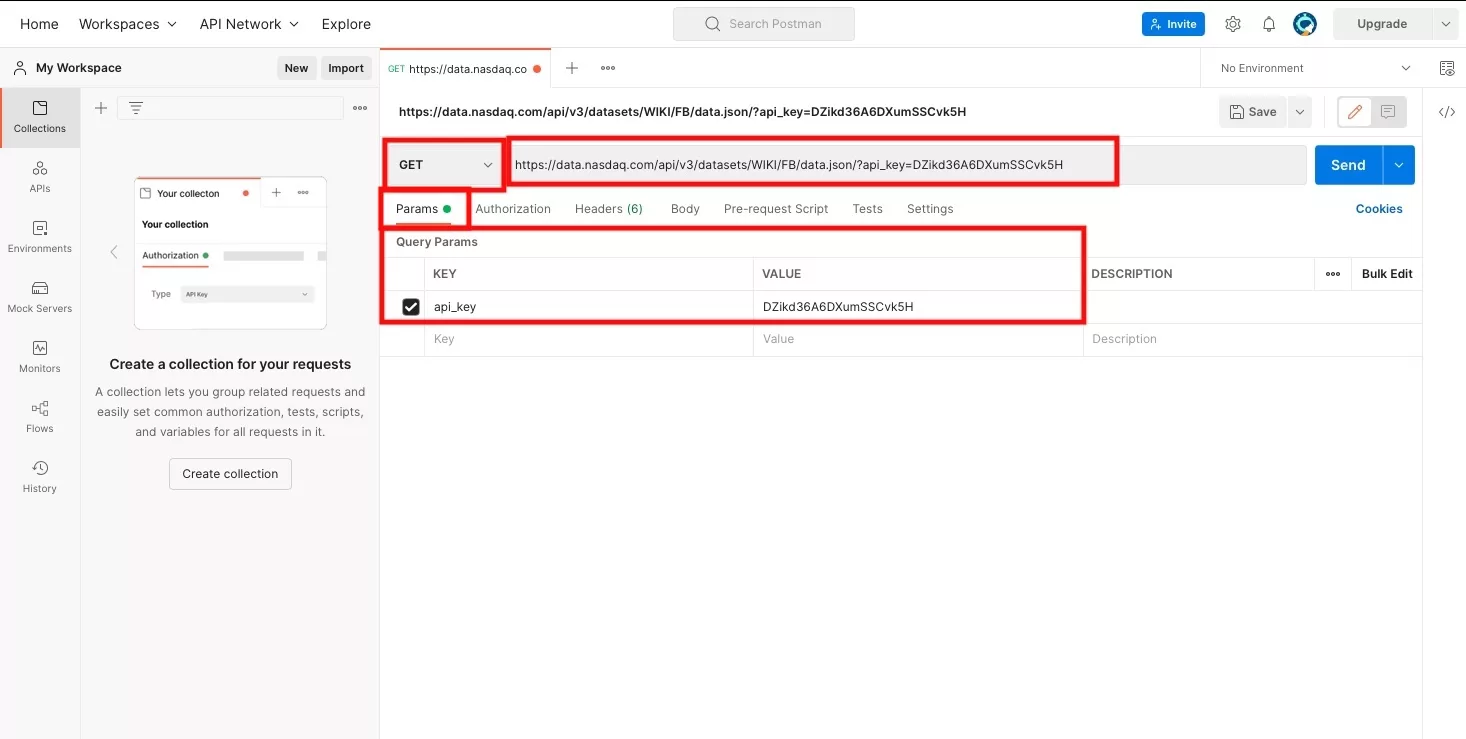Open the APIs sidebar panel
This screenshot has width=1466, height=739.
[x=40, y=177]
